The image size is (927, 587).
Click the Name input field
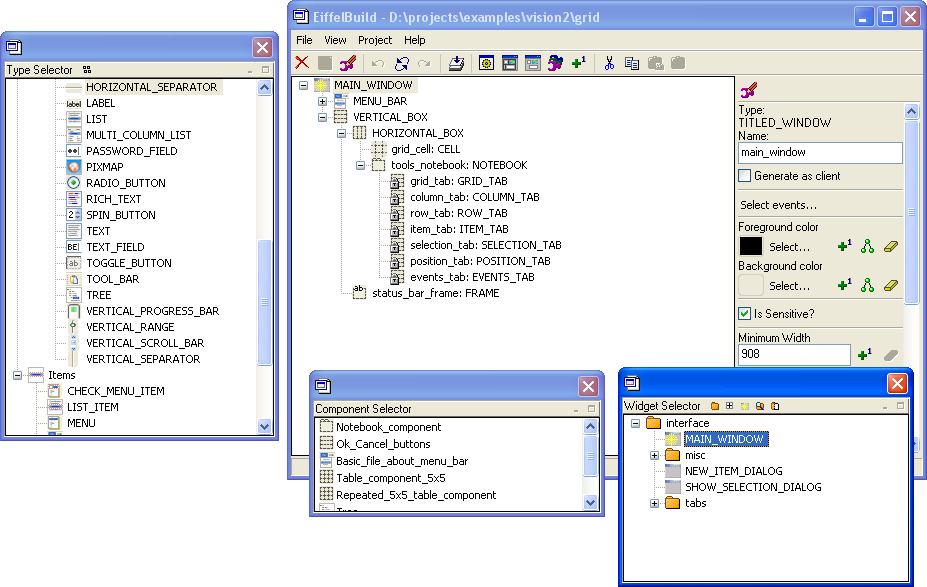tap(820, 153)
